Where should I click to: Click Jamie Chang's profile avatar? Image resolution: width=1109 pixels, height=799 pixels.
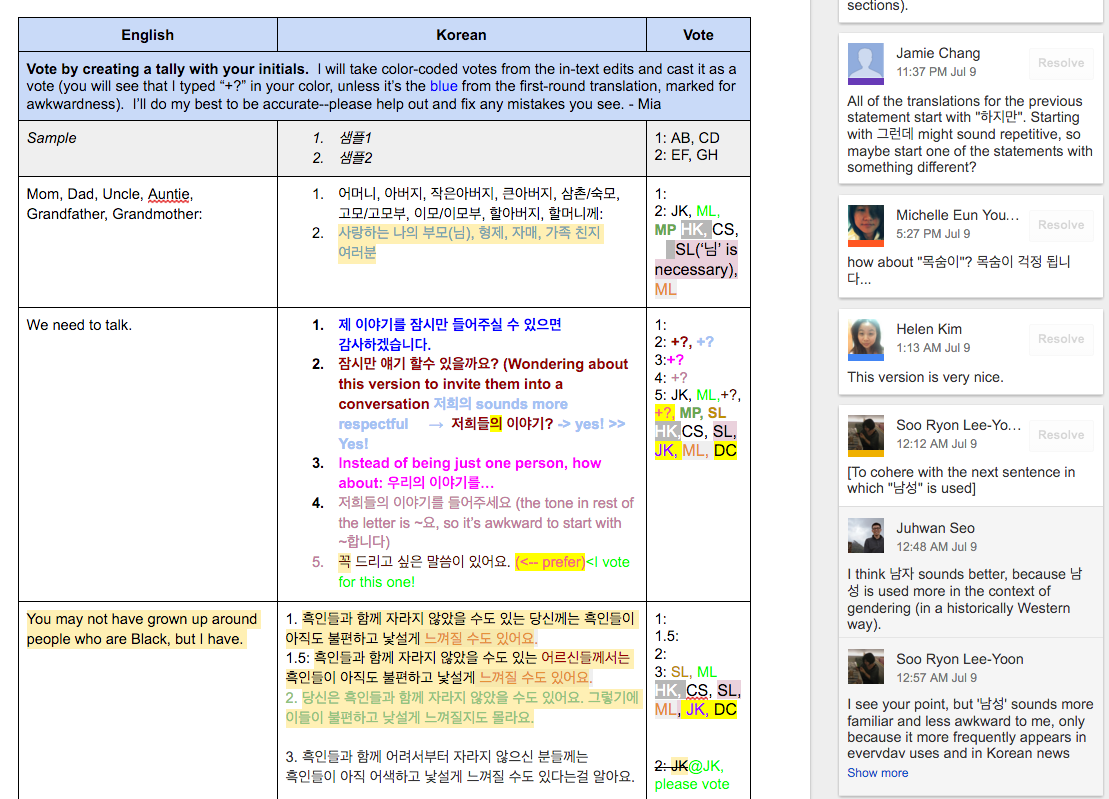[865, 62]
